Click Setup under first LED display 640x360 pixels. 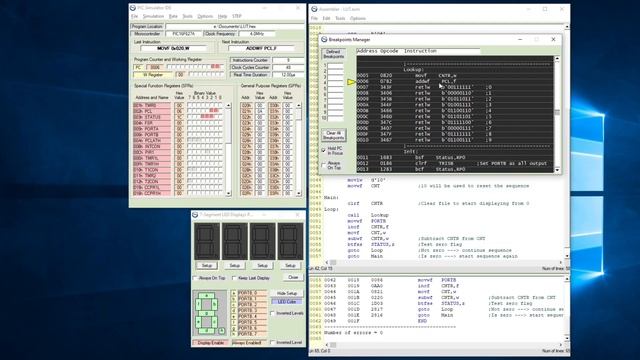[x=207, y=266]
